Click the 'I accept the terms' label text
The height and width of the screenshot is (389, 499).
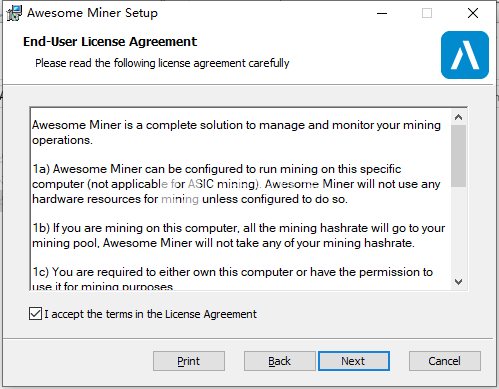[x=151, y=314]
